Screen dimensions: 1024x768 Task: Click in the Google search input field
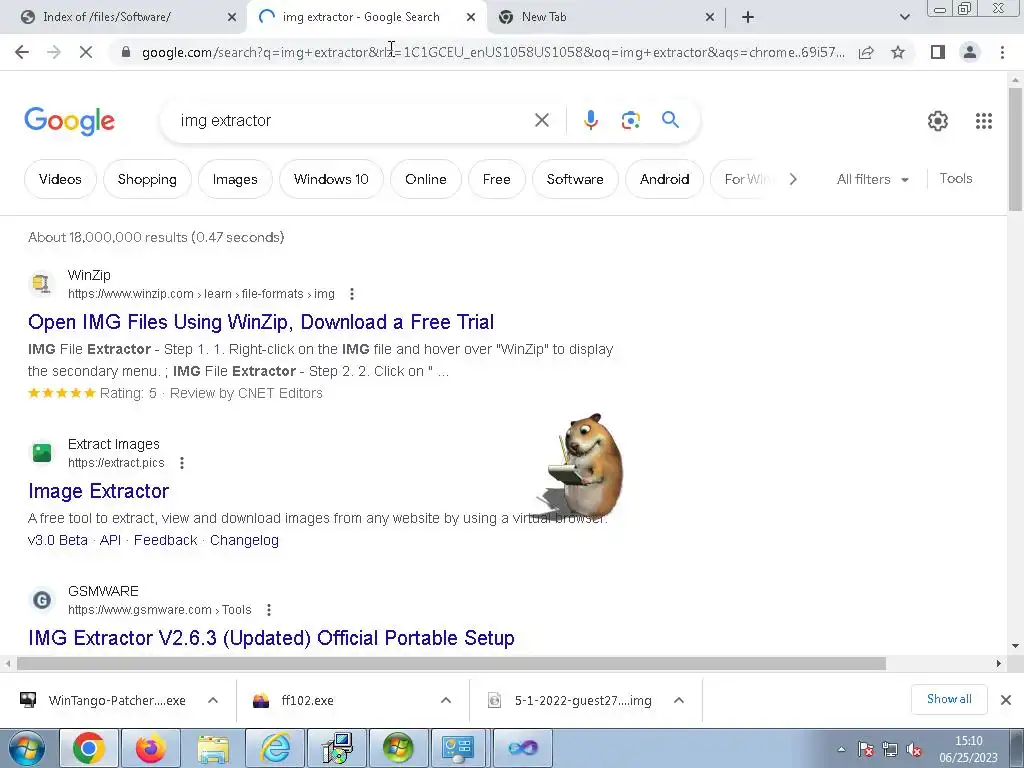[x=353, y=120]
